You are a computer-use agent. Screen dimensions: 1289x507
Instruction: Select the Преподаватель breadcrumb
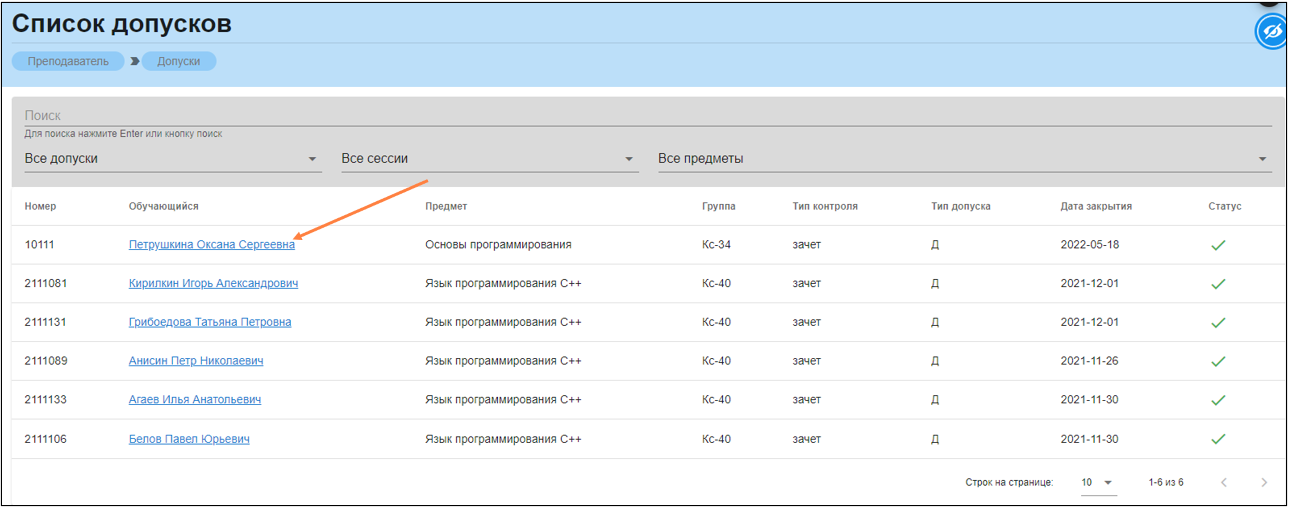click(x=68, y=61)
